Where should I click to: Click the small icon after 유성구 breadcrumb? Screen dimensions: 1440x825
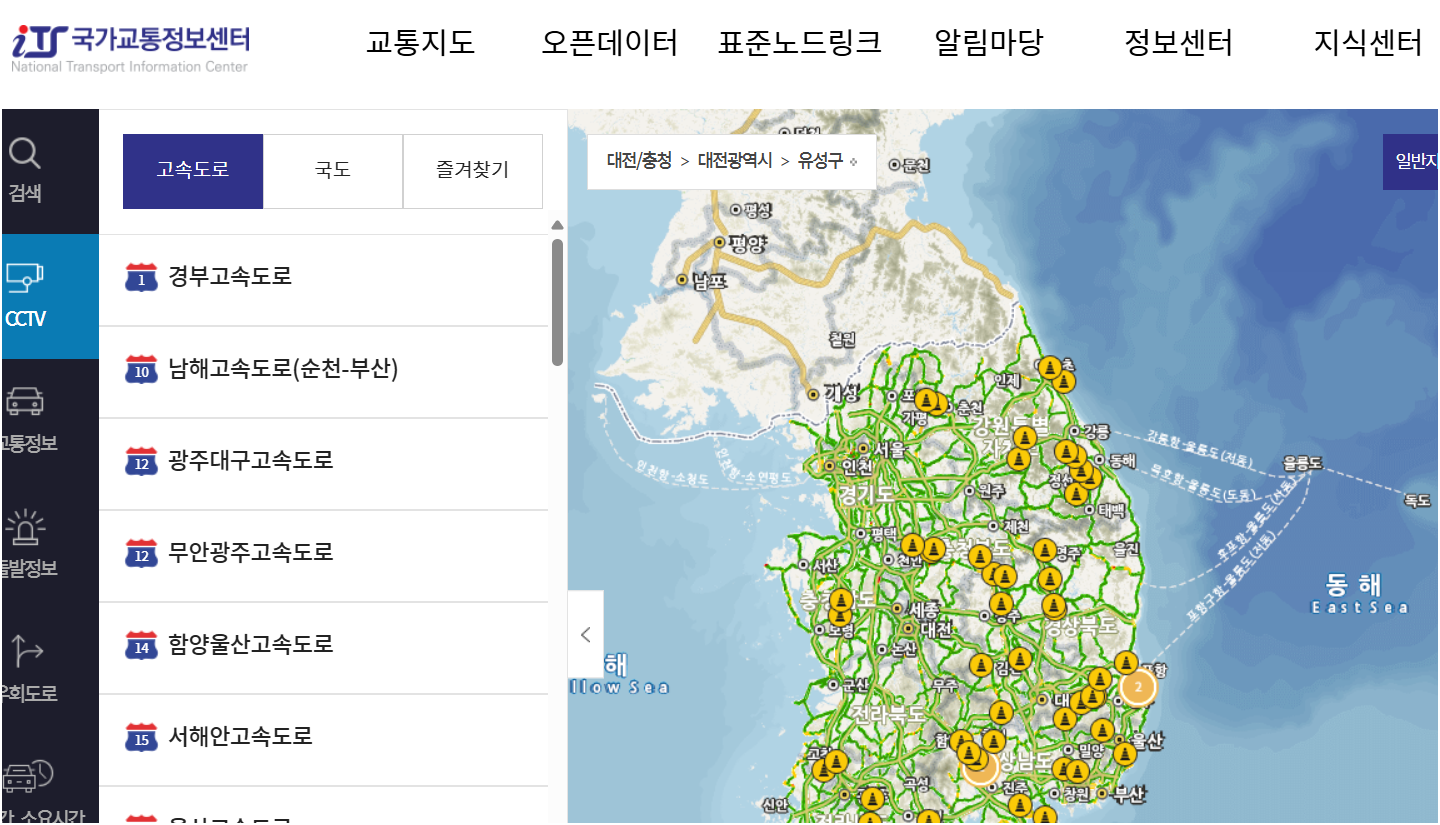tap(853, 161)
